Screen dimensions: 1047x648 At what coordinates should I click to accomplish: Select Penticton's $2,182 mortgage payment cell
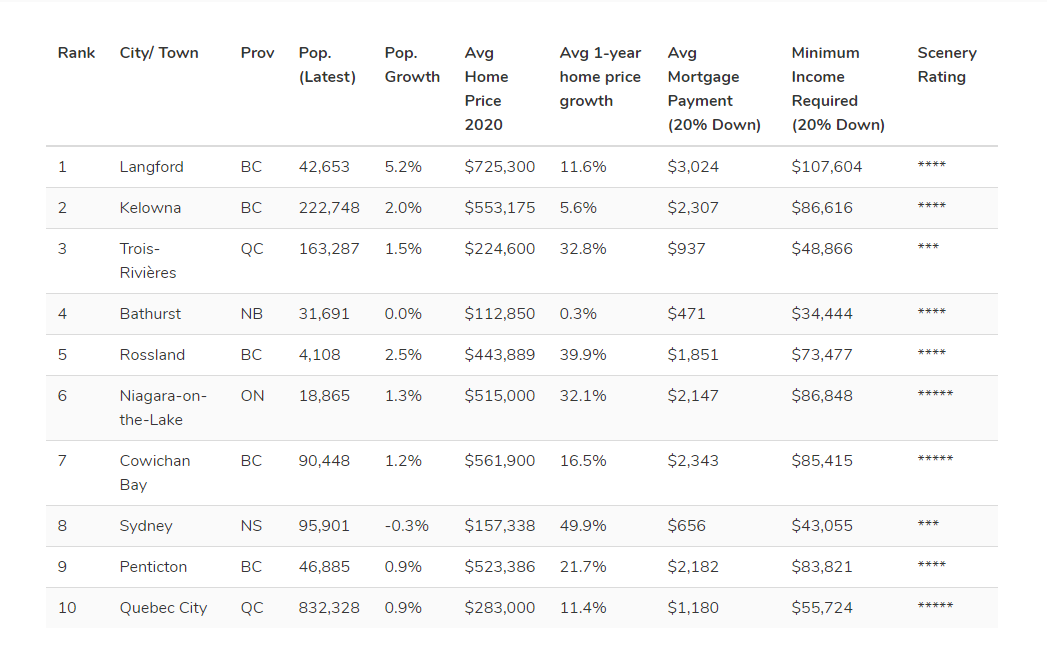[693, 567]
